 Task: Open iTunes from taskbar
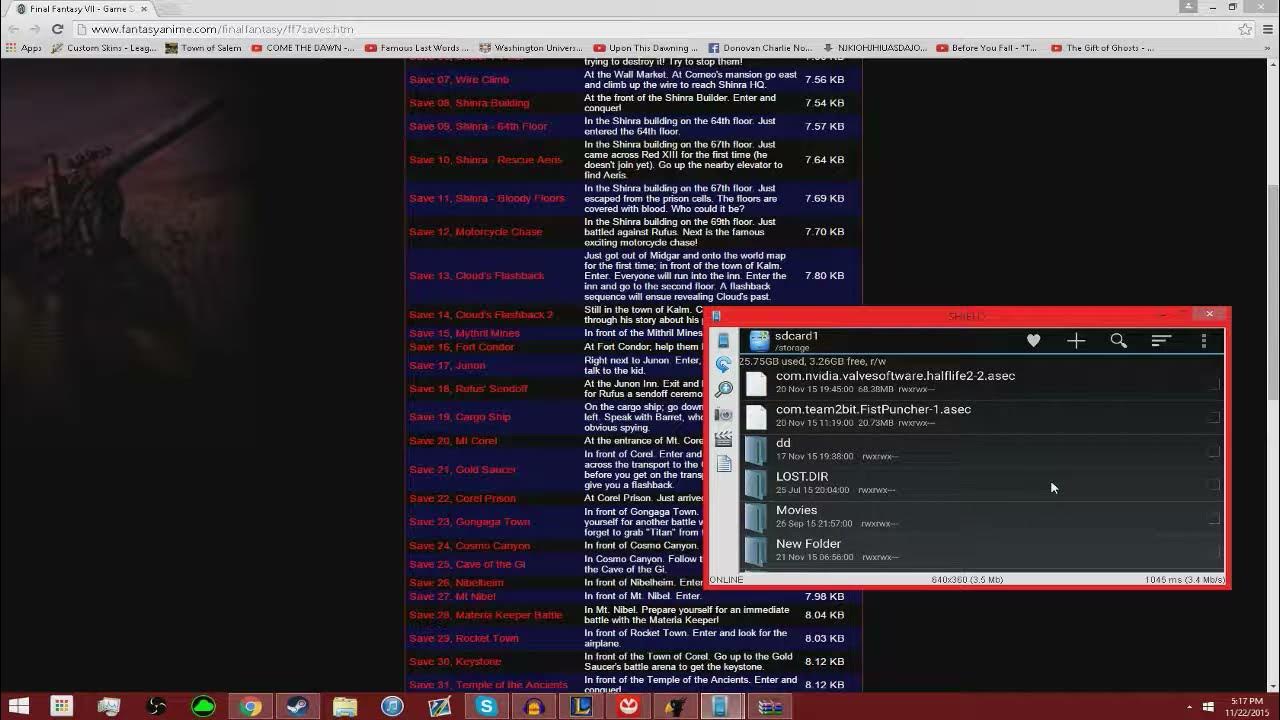pyautogui.click(x=392, y=707)
